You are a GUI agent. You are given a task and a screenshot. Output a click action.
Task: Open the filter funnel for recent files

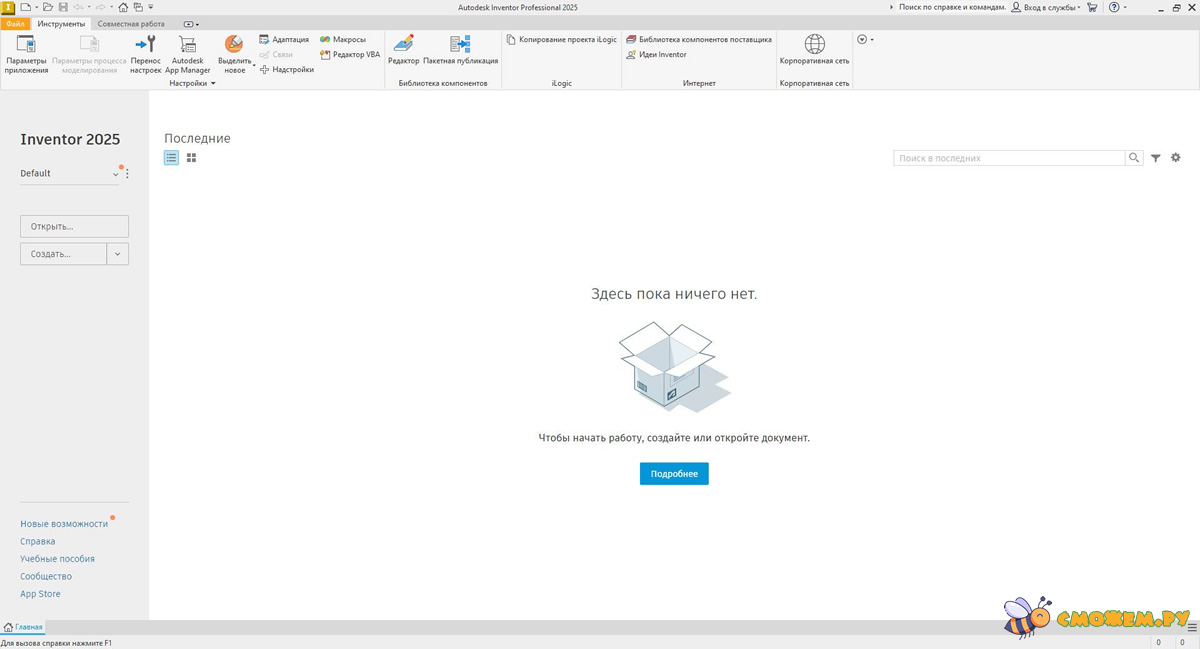coord(1156,158)
